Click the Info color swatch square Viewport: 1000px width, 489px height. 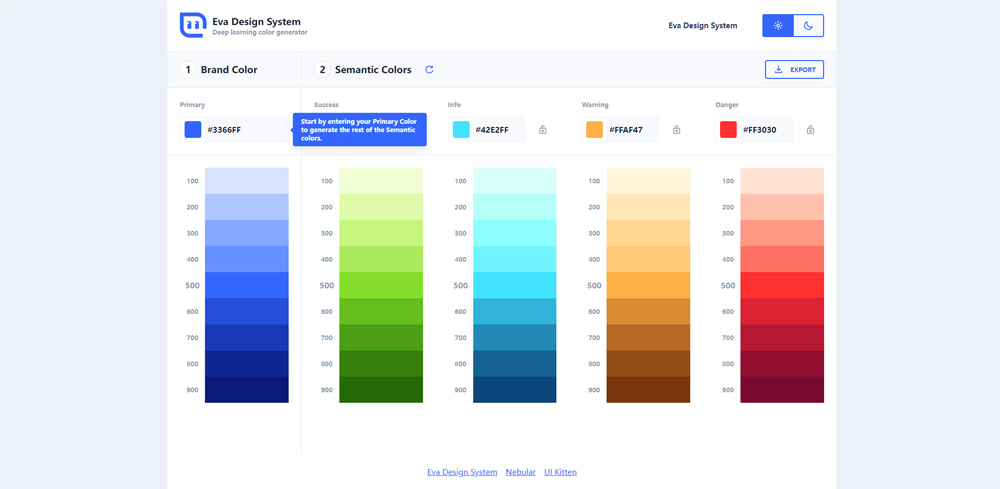(461, 129)
